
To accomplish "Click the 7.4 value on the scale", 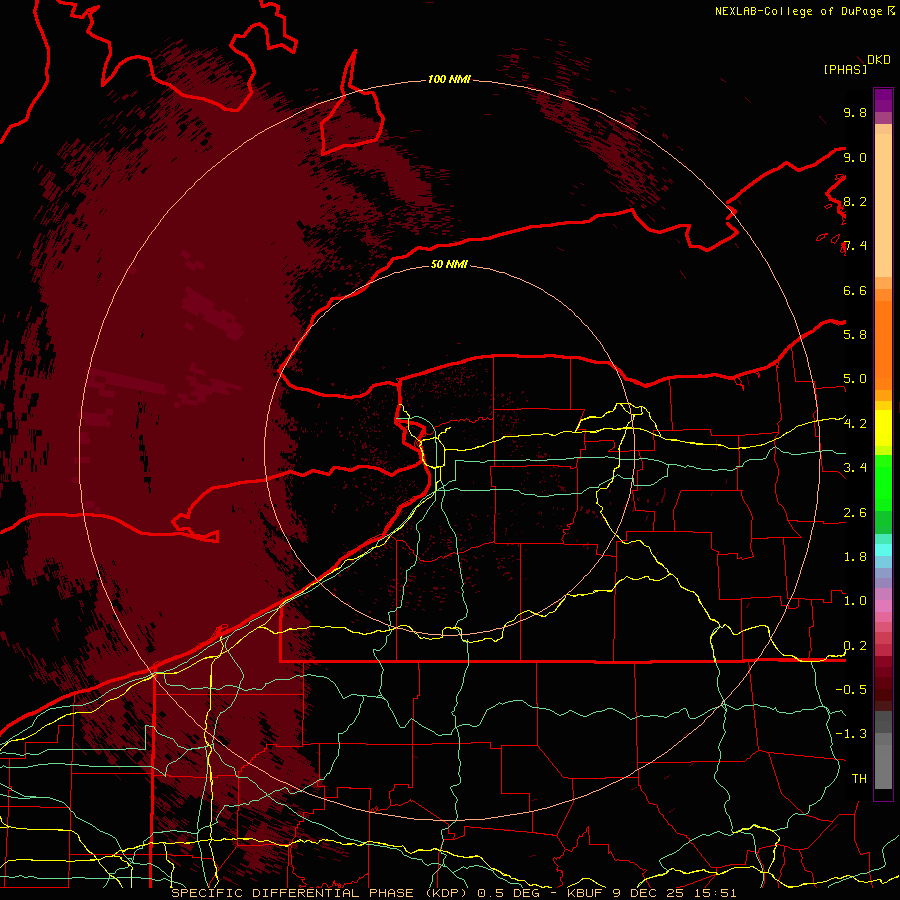I will (x=855, y=246).
